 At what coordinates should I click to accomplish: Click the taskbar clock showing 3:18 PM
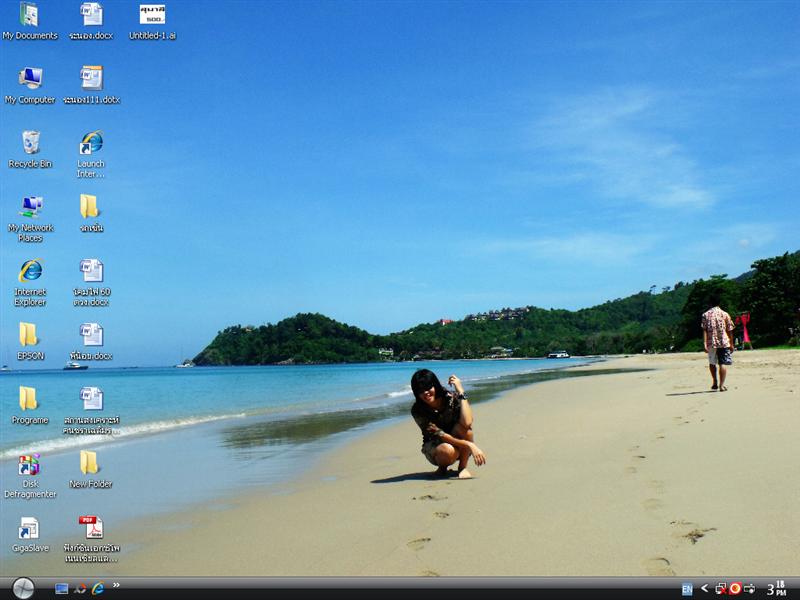pyautogui.click(x=776, y=589)
